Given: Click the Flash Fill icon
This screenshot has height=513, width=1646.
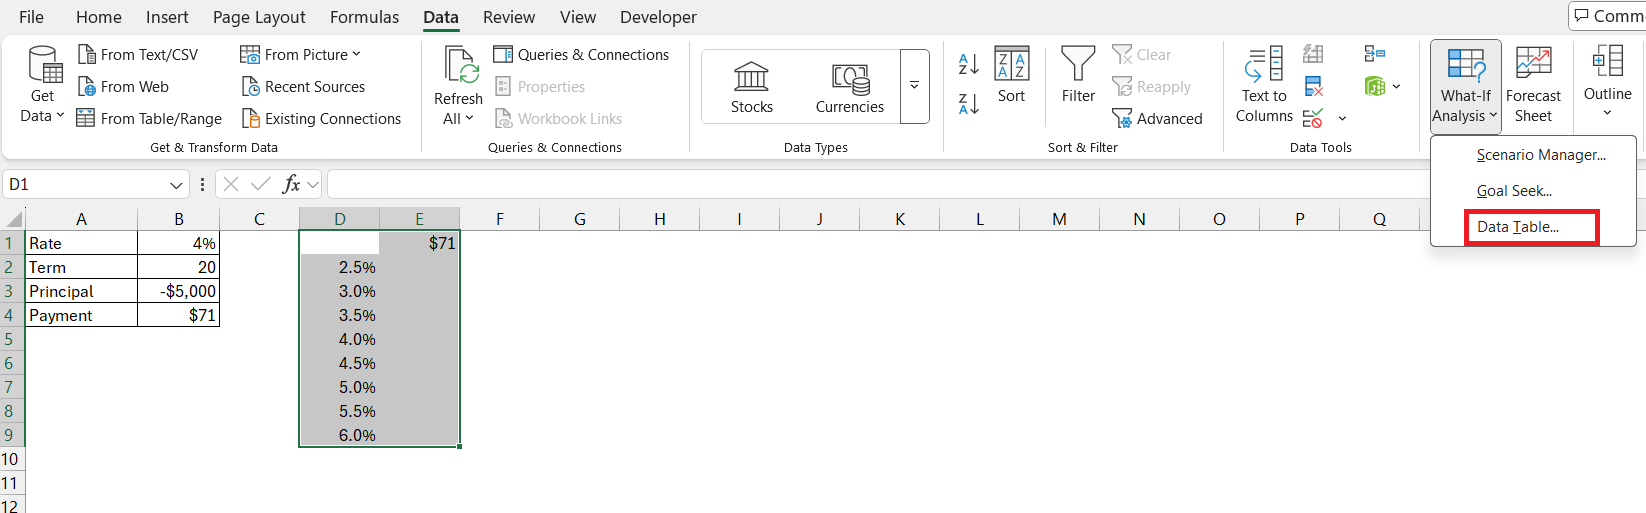Looking at the screenshot, I should click(x=1313, y=54).
